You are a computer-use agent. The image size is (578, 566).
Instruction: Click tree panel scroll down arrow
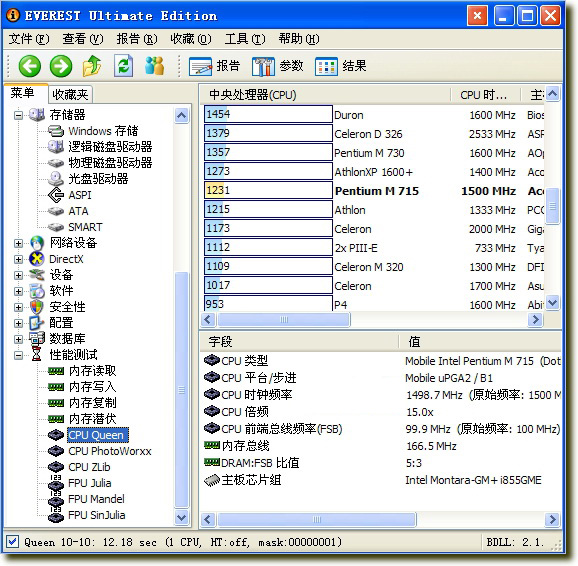pyautogui.click(x=181, y=517)
